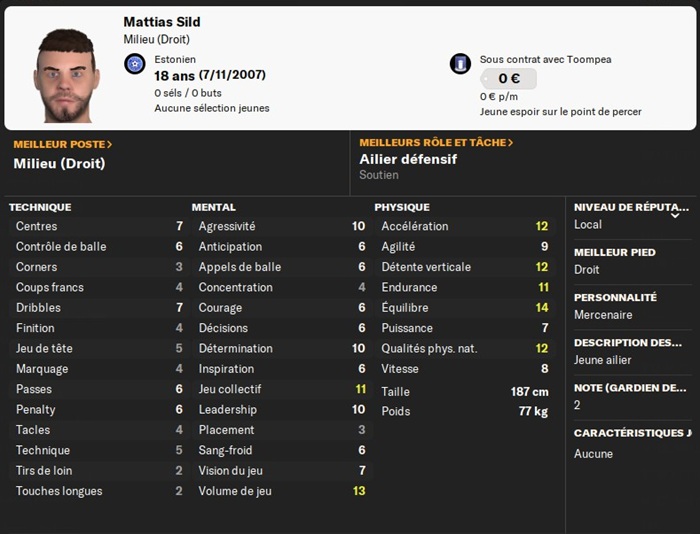Click the Volume de jeu attribute row
The width and height of the screenshot is (700, 534).
click(280, 491)
